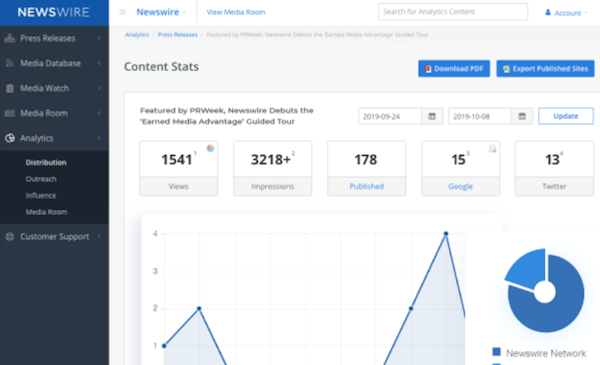
Task: Click the Account user icon
Action: (x=548, y=13)
